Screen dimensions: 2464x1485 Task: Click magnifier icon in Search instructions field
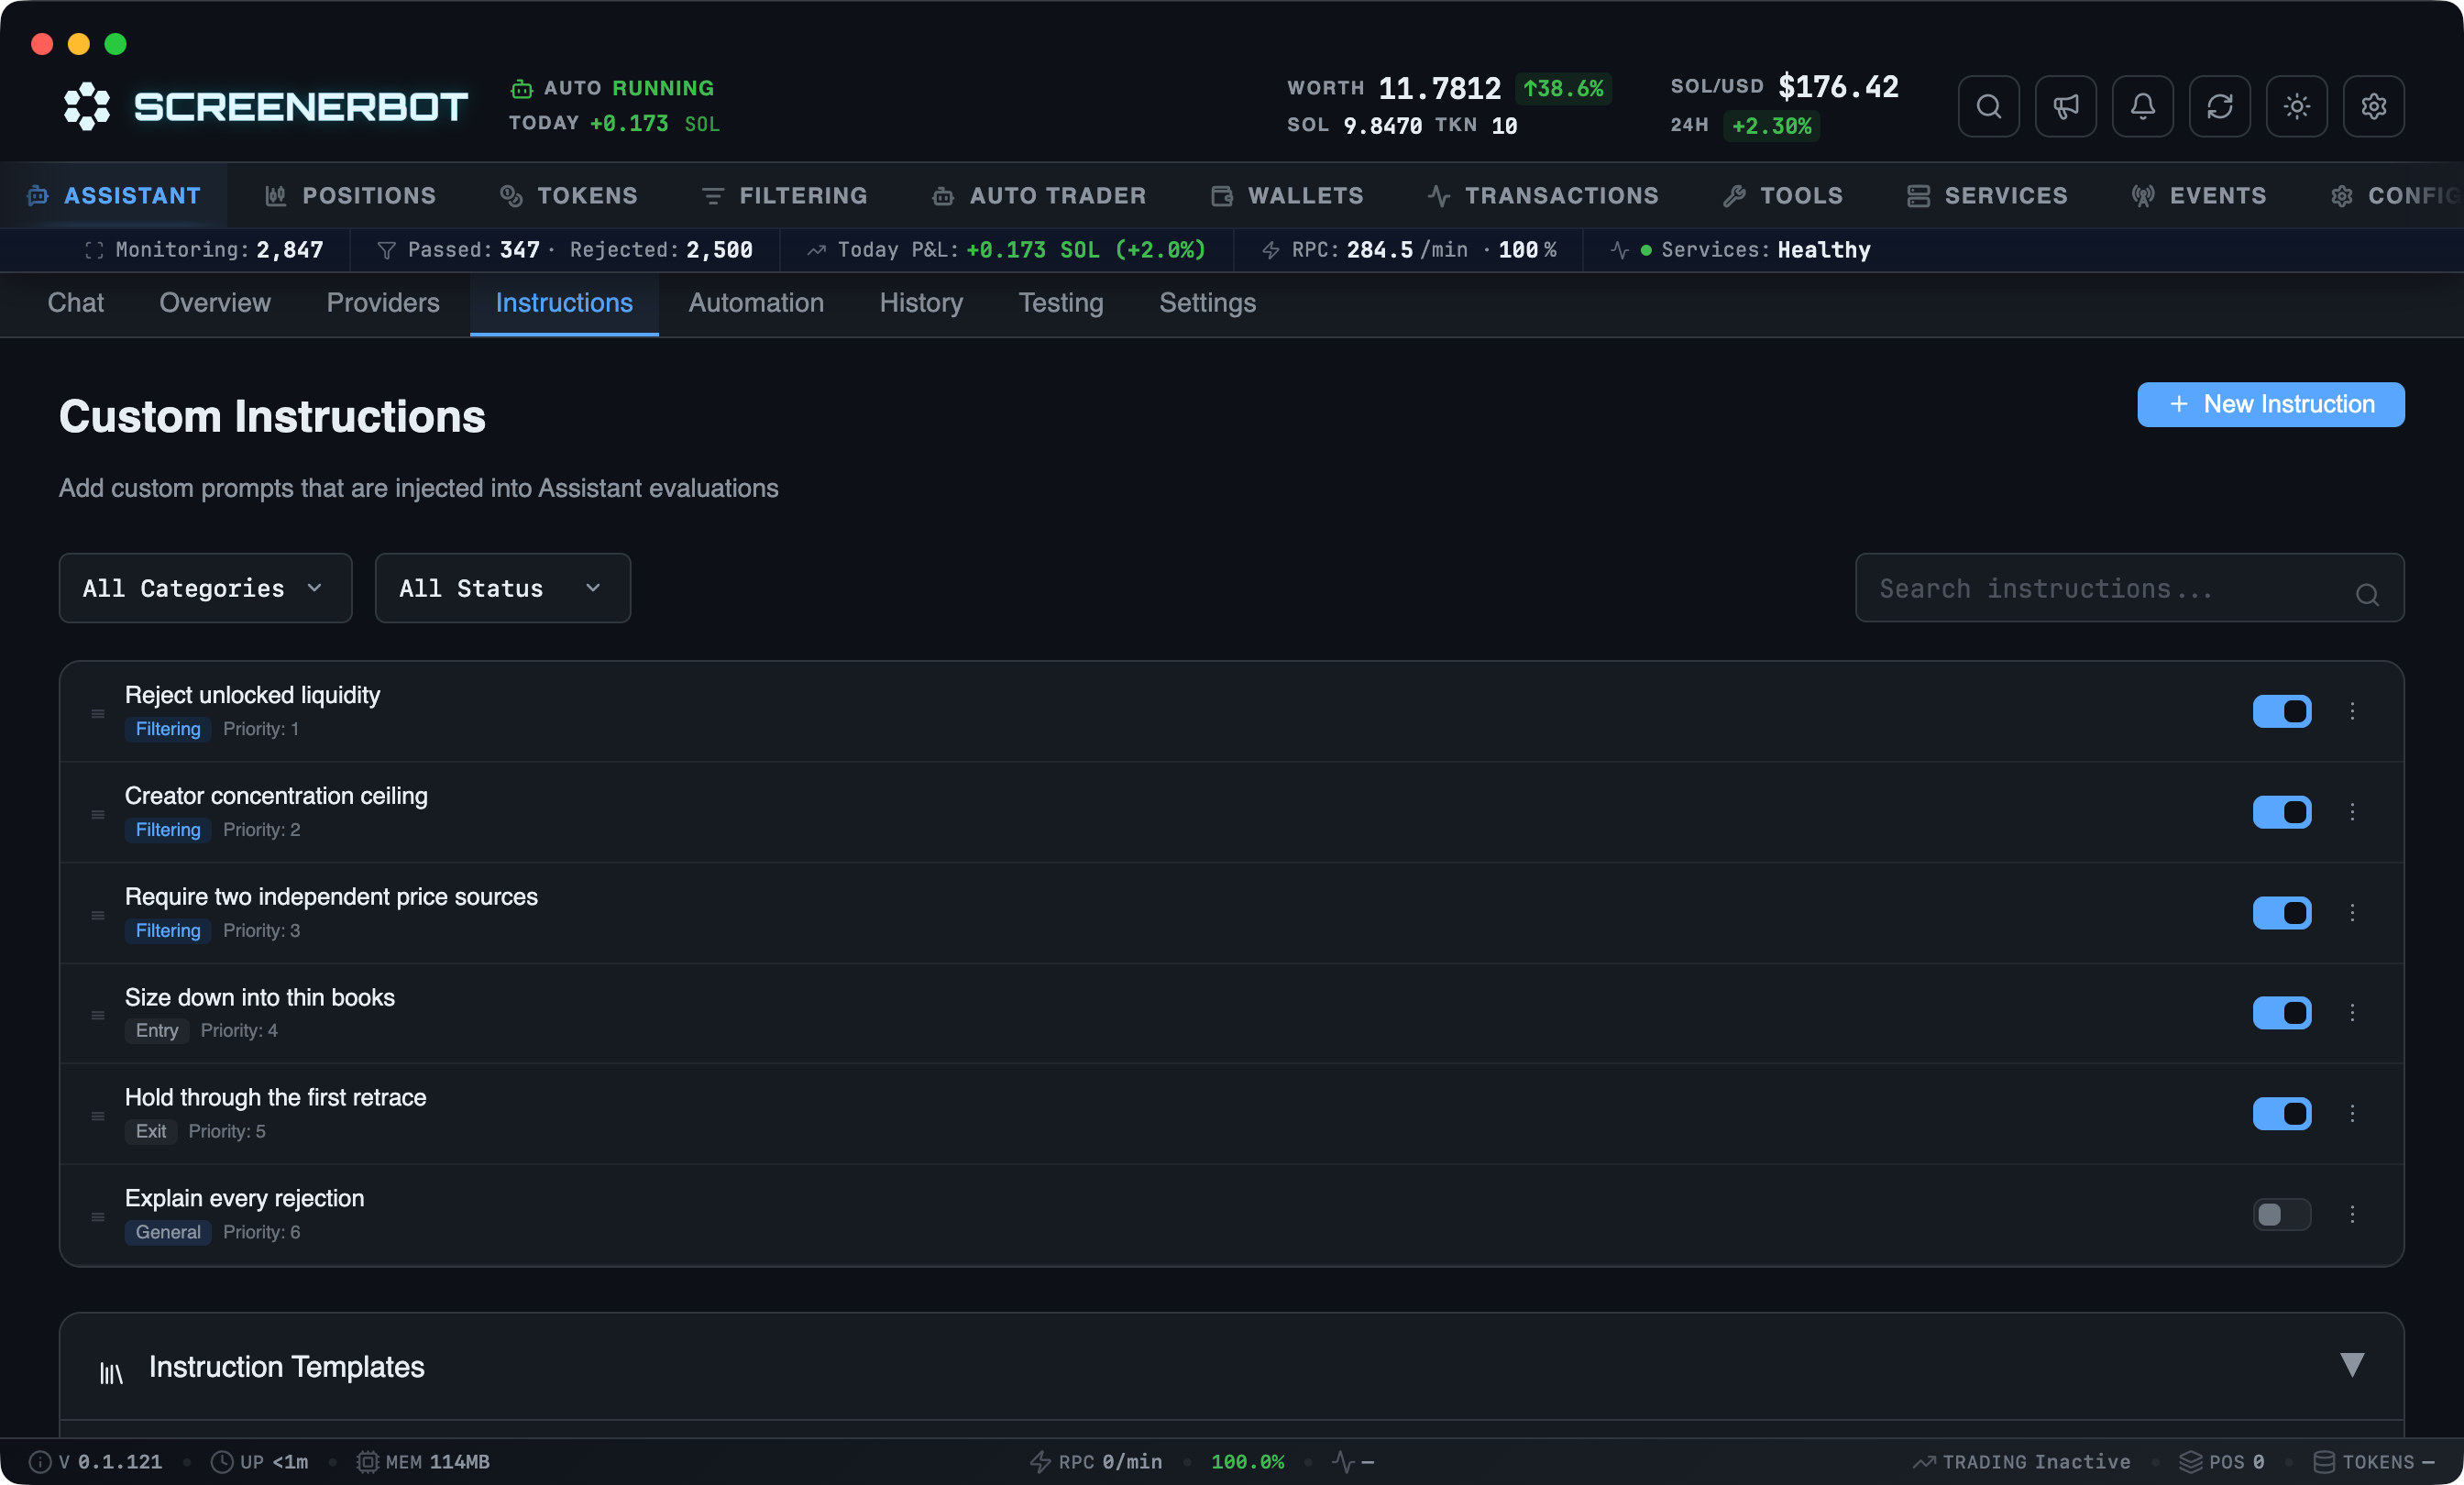(x=2367, y=594)
